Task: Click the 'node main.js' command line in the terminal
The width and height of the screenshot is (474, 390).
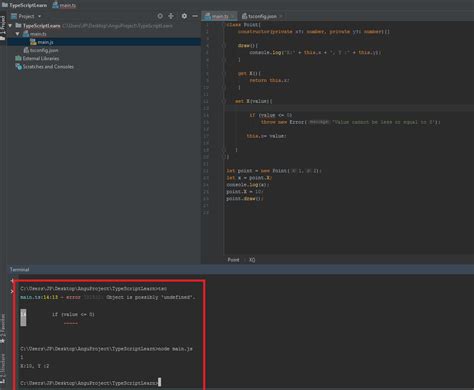Action: [x=106, y=349]
